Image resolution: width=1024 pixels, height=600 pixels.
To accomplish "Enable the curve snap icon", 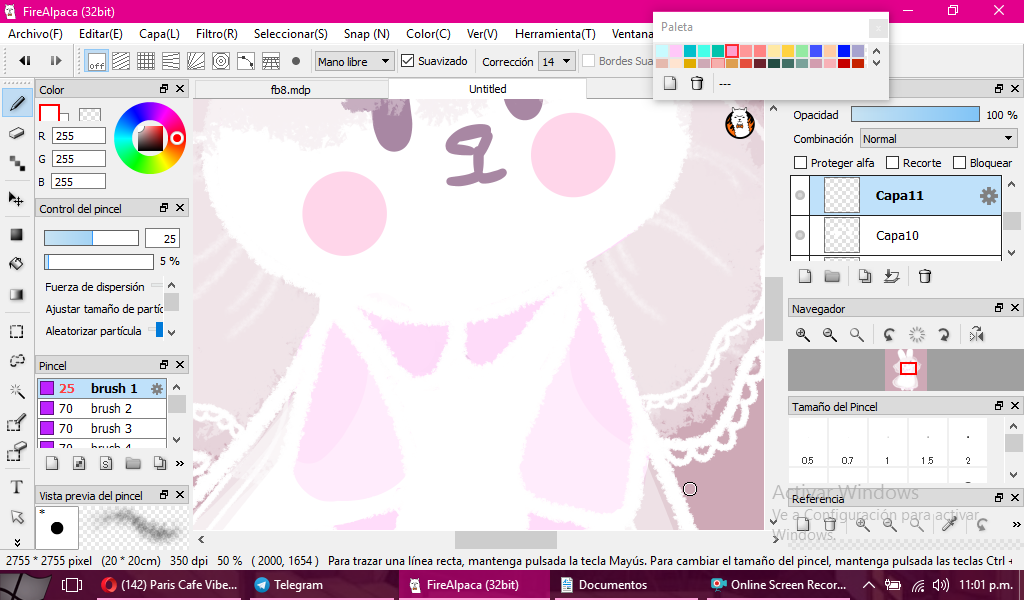I will coord(246,61).
